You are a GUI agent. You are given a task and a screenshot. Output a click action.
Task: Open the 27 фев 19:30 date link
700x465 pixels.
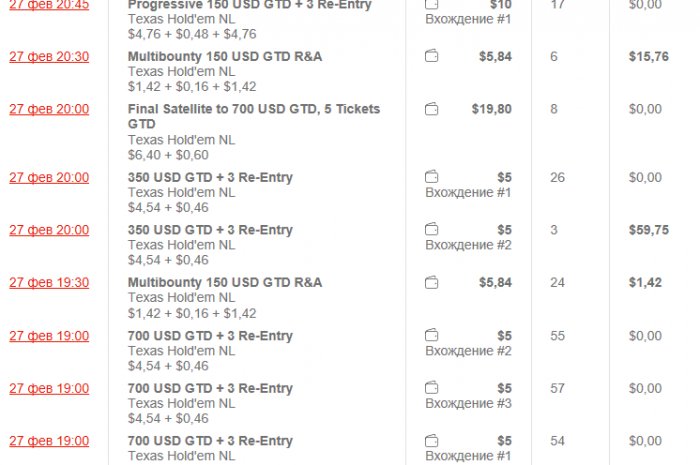pyautogui.click(x=49, y=283)
